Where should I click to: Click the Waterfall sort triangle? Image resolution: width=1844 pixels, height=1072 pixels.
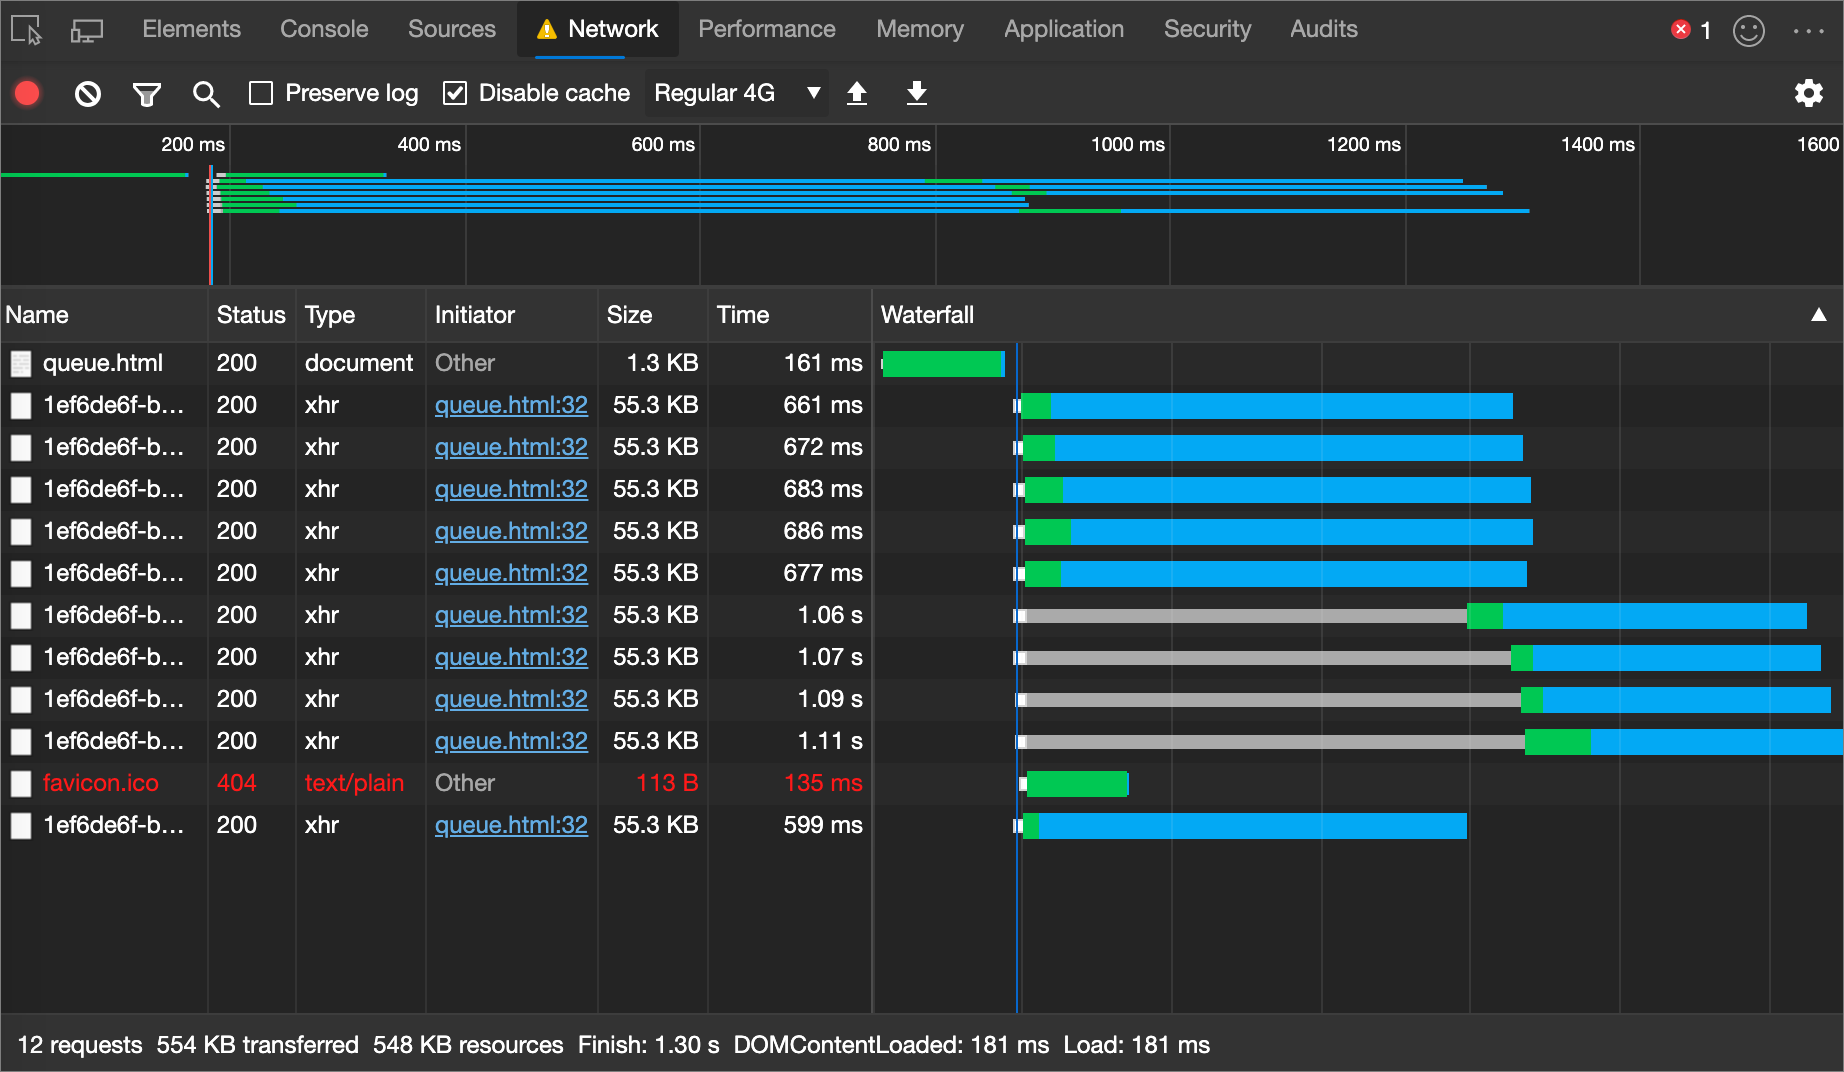tap(1817, 315)
